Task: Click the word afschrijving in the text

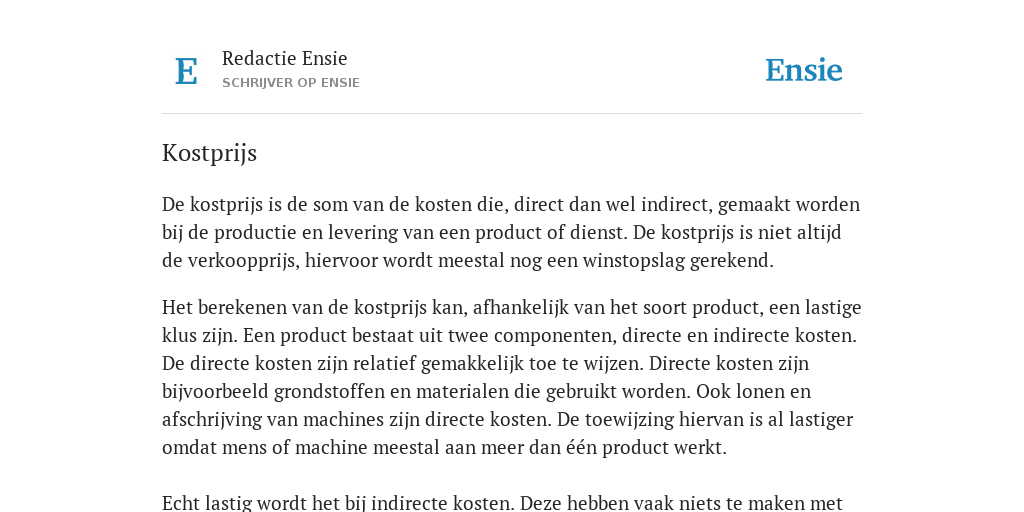Action: 212,419
